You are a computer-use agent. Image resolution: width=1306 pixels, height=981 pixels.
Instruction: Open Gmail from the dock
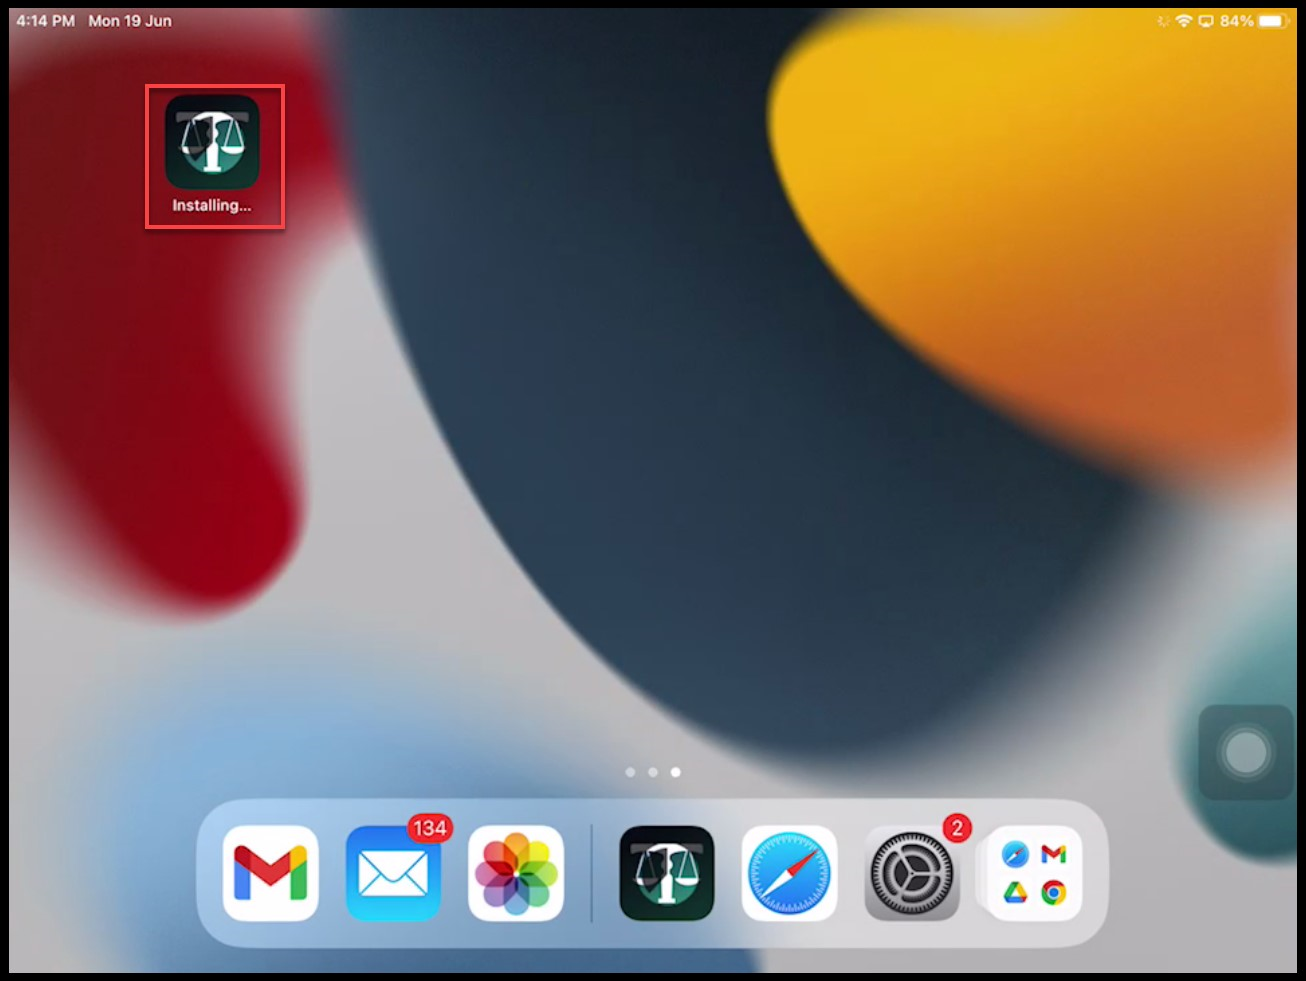(x=271, y=873)
